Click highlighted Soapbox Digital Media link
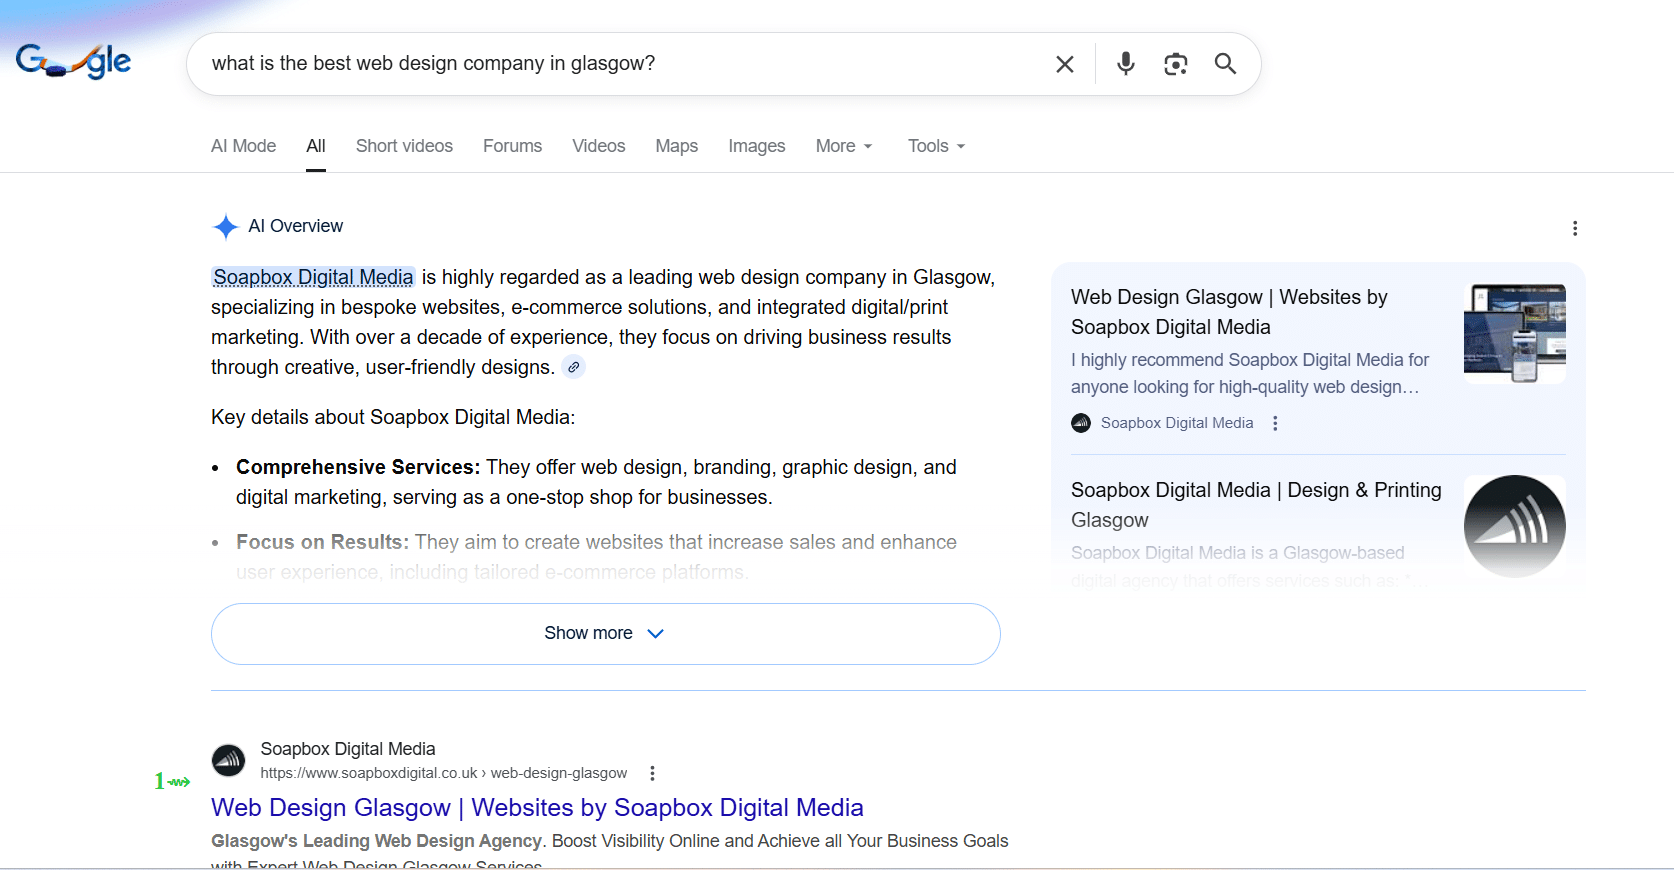Screen dimensions: 1674x870 coord(313,277)
